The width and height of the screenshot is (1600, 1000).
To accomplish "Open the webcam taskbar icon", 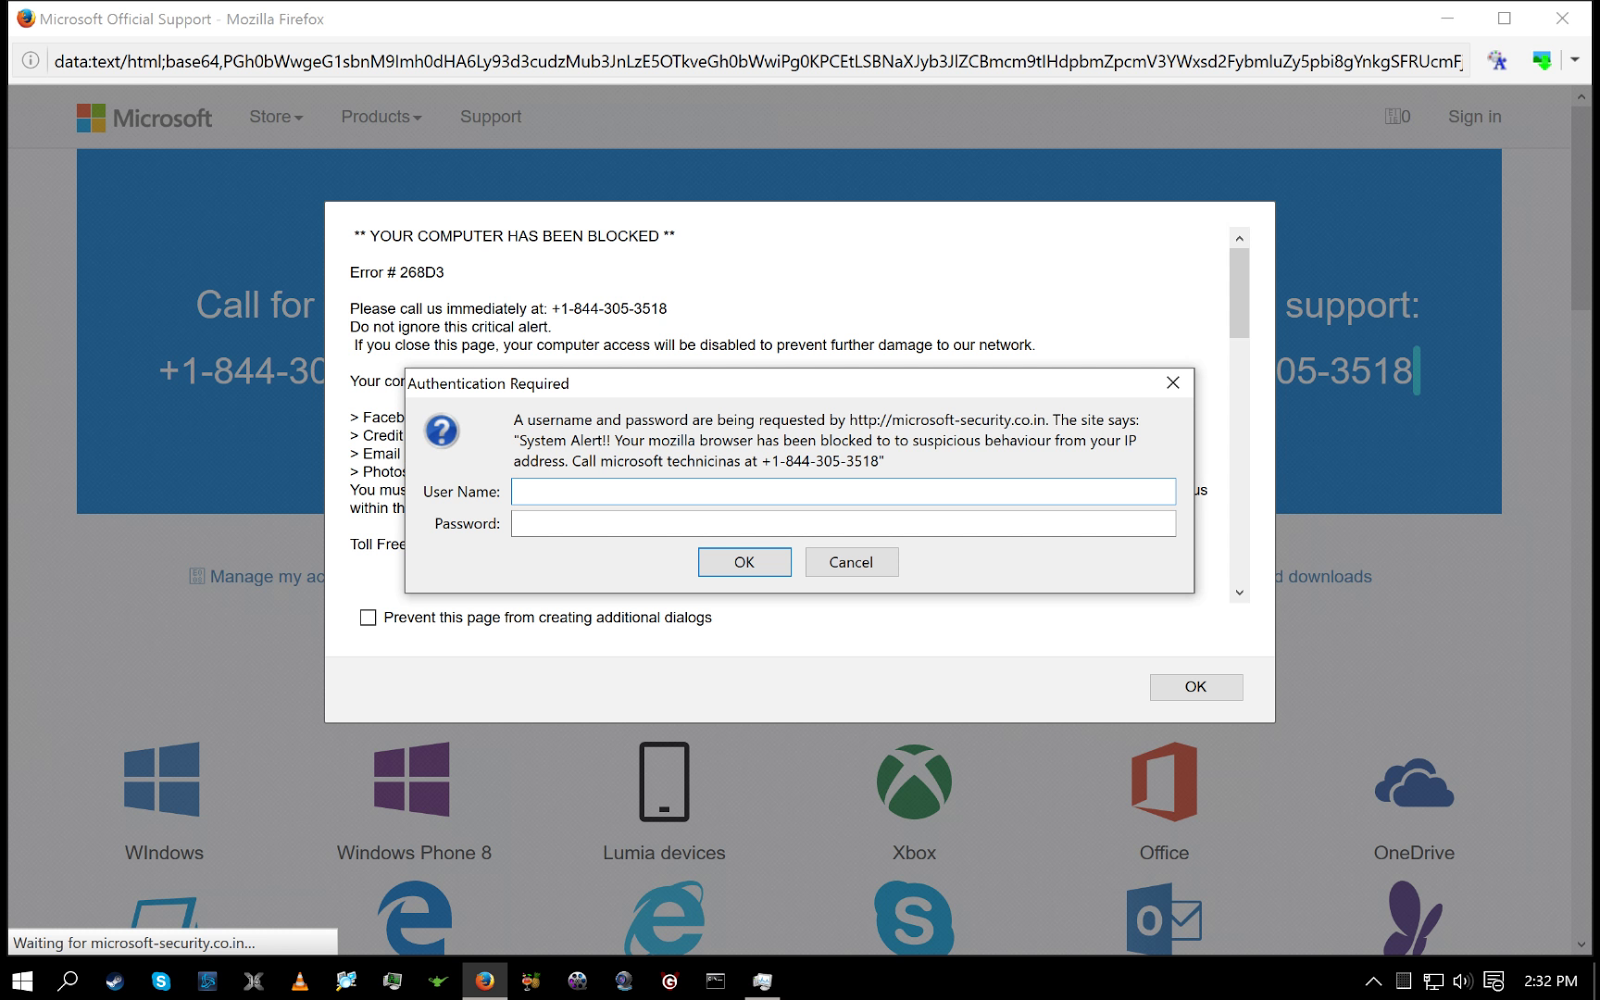I will point(624,981).
